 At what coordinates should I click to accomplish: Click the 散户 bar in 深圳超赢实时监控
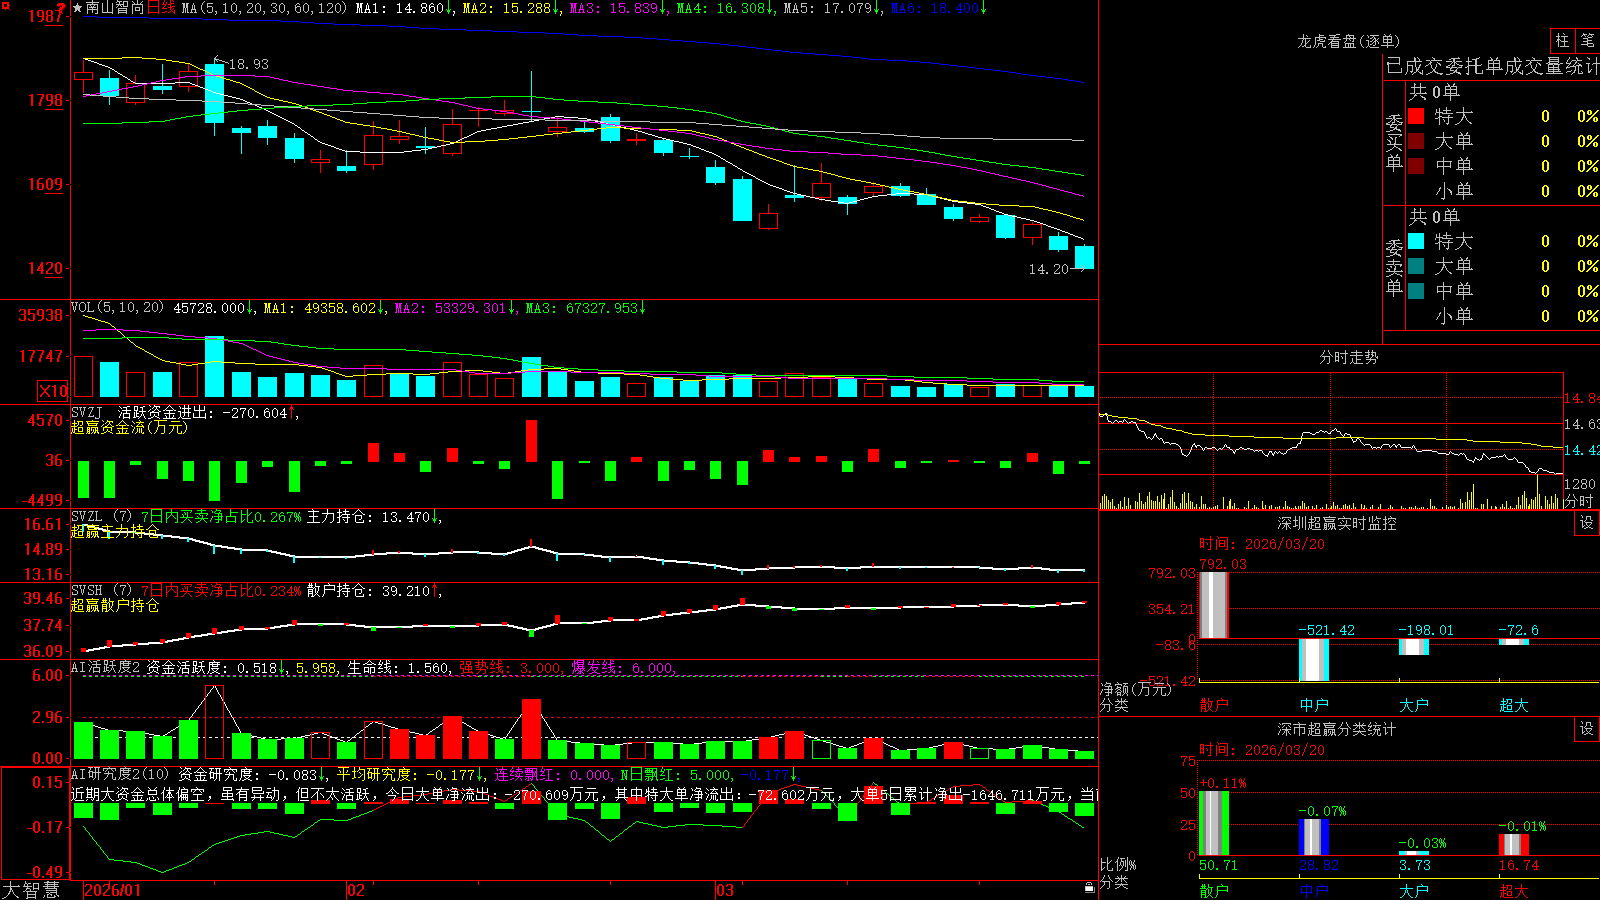[1213, 605]
